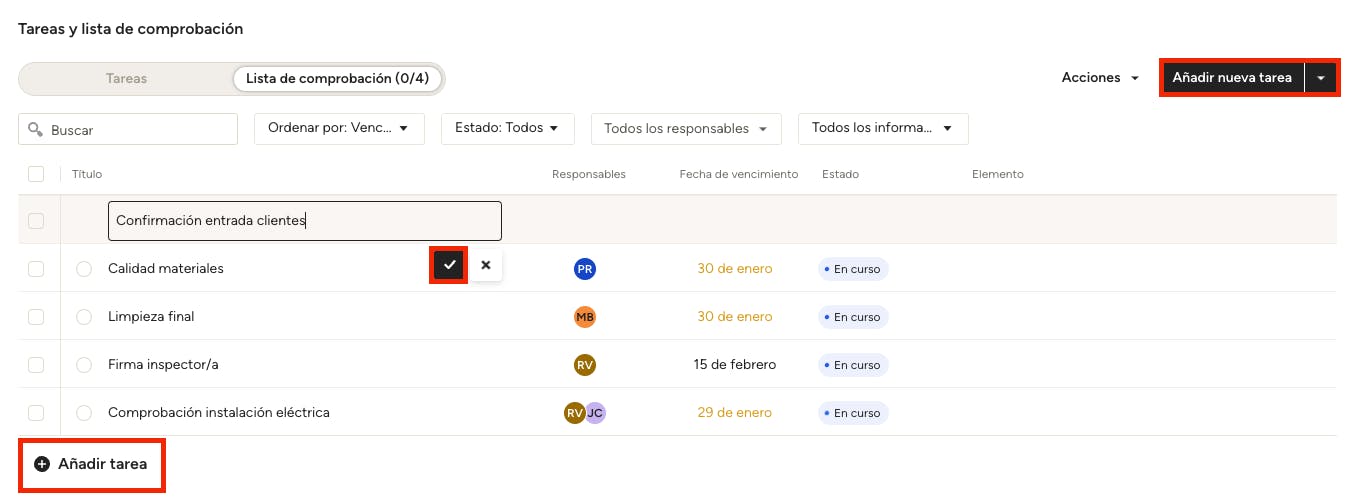Viewport: 1353px width, 502px height.
Task: Expand the Estado: Todos filter
Action: [x=507, y=128]
